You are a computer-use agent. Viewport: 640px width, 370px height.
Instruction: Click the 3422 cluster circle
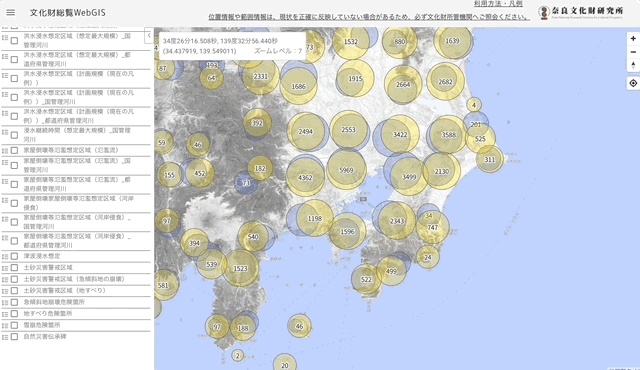click(x=400, y=135)
